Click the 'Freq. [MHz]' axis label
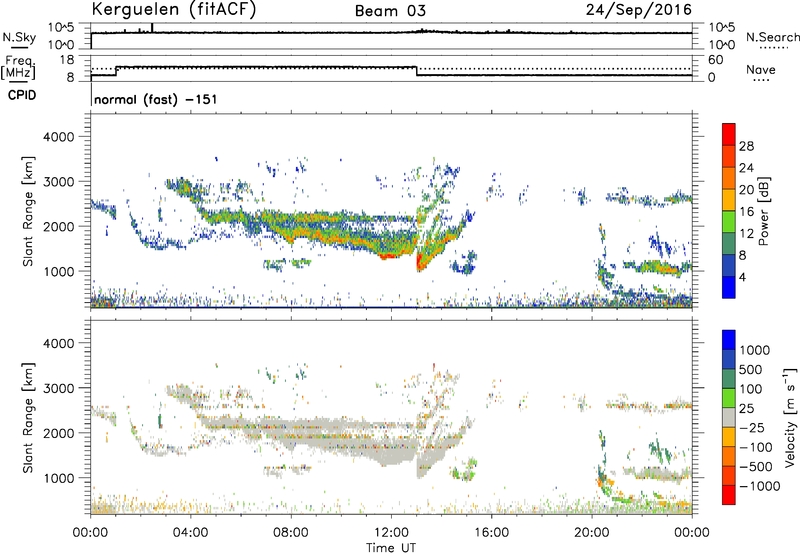 pyautogui.click(x=19, y=68)
